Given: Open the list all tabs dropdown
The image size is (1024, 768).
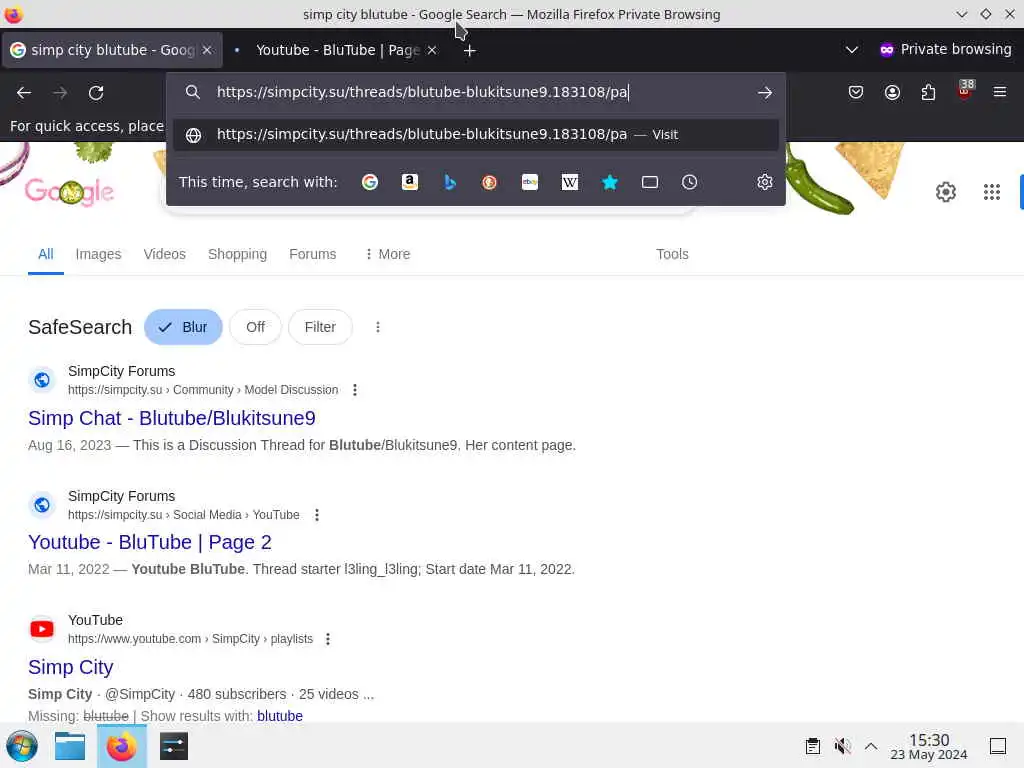Looking at the screenshot, I should pyautogui.click(x=852, y=50).
